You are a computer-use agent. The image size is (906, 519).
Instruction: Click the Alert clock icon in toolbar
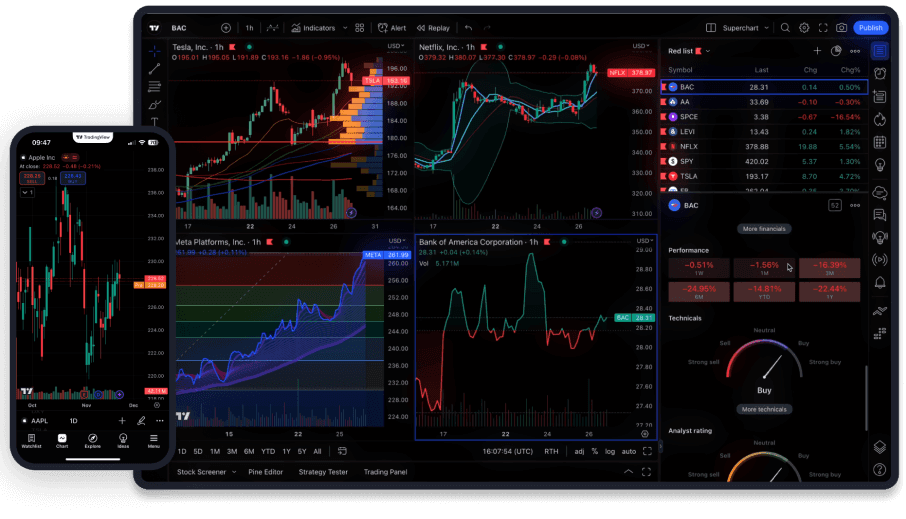point(384,28)
